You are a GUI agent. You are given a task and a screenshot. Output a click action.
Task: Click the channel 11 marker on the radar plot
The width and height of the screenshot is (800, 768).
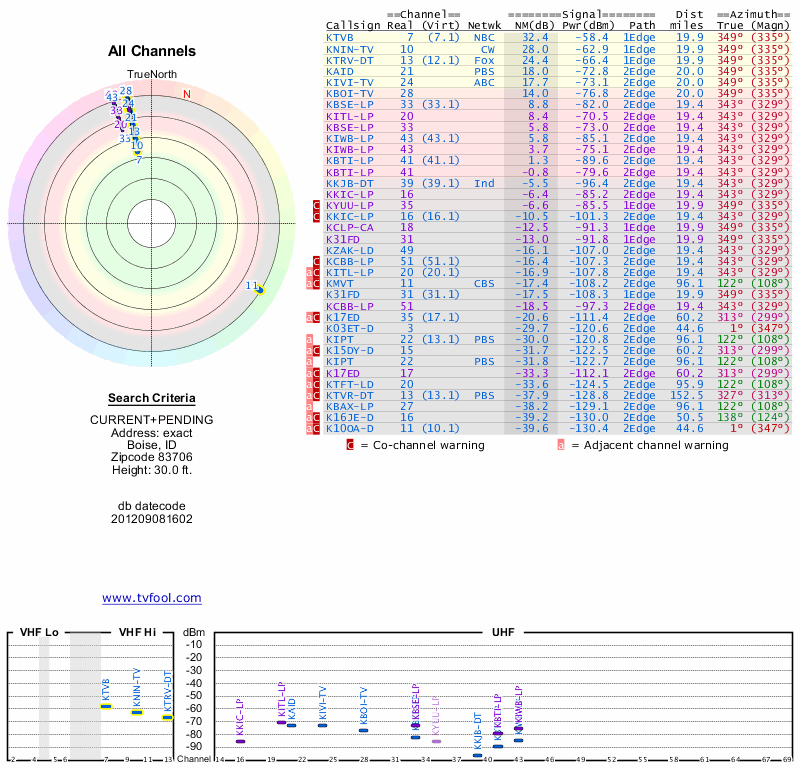point(259,290)
